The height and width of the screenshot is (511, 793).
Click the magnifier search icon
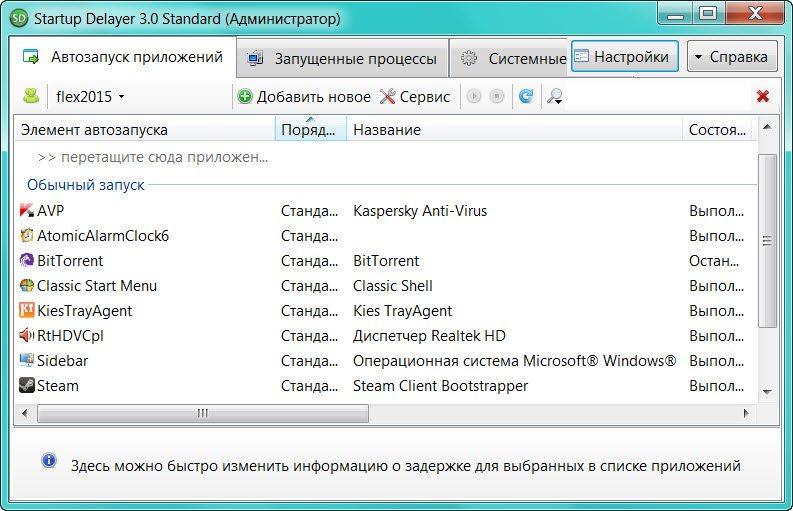coord(555,96)
